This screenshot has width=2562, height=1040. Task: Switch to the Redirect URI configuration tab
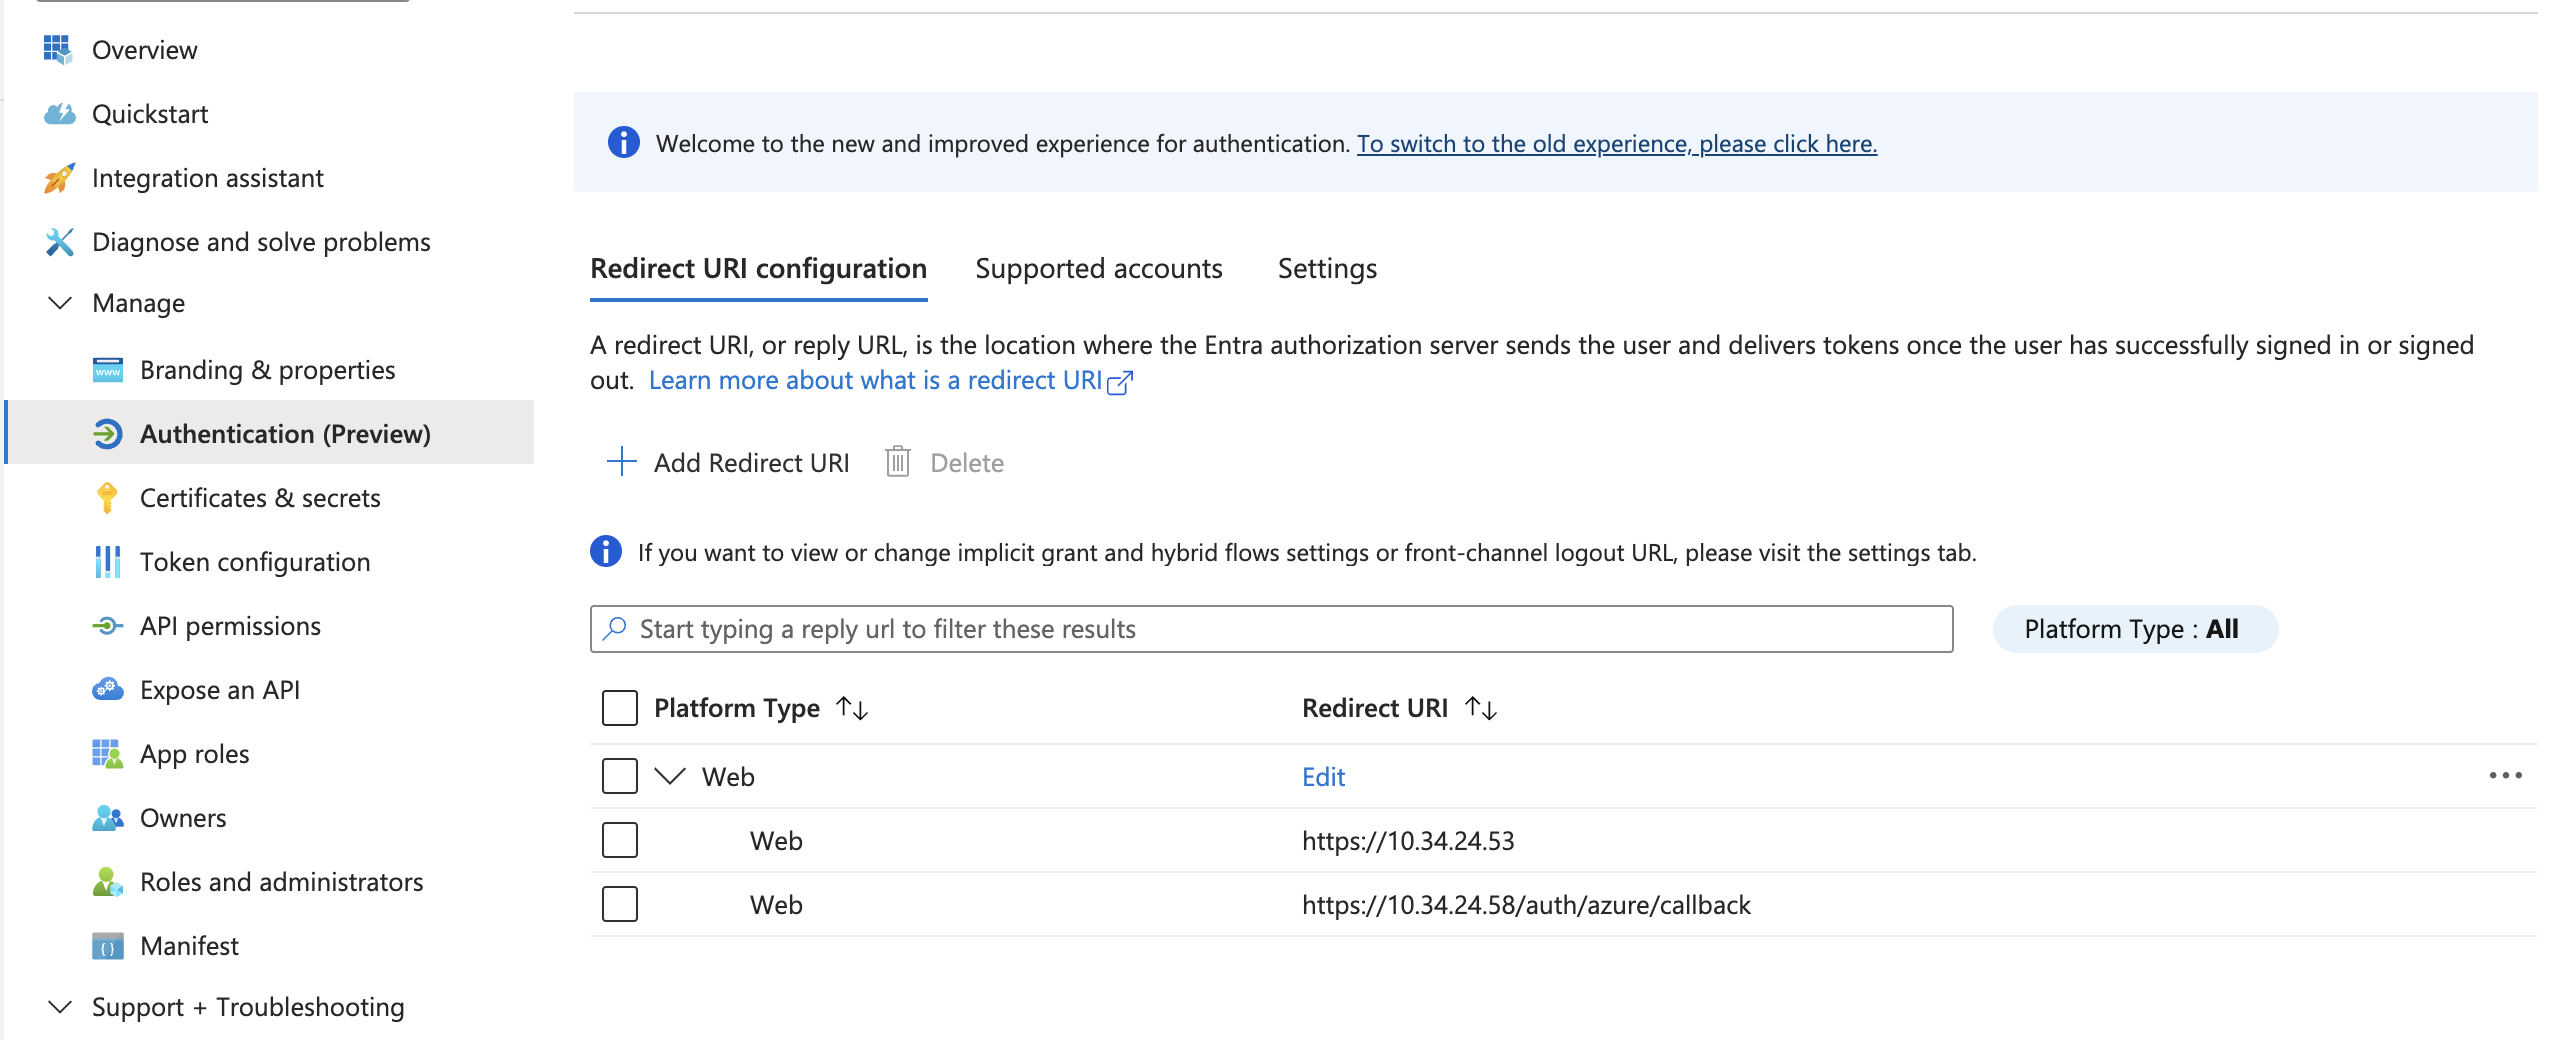point(758,268)
